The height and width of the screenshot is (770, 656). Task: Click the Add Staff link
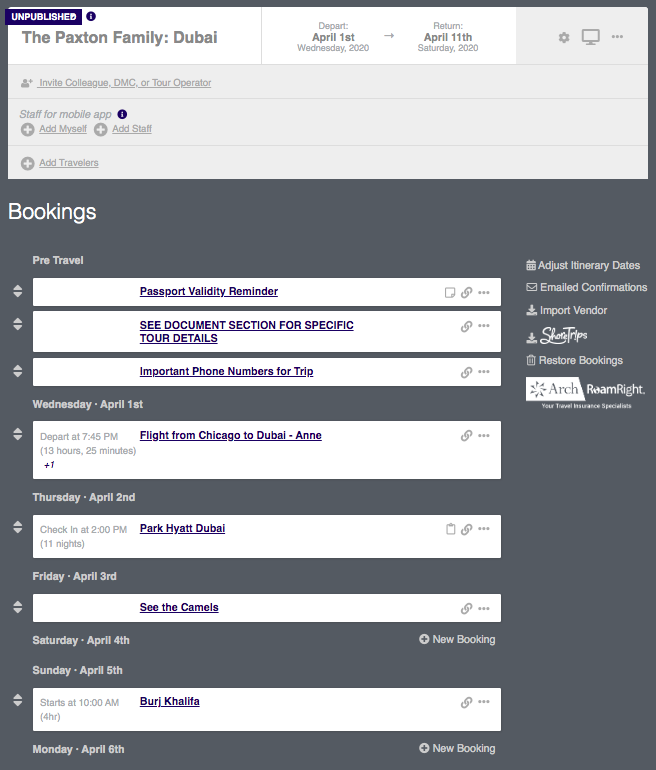(132, 129)
